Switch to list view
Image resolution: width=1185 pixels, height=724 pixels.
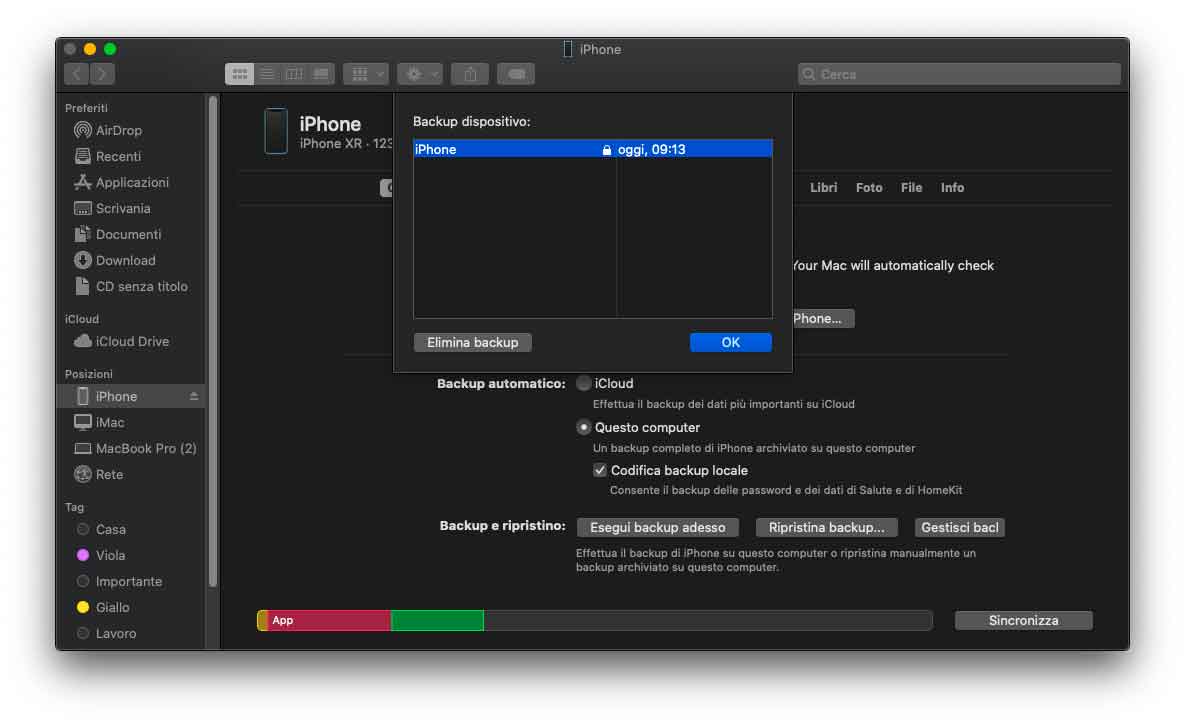tap(267, 74)
